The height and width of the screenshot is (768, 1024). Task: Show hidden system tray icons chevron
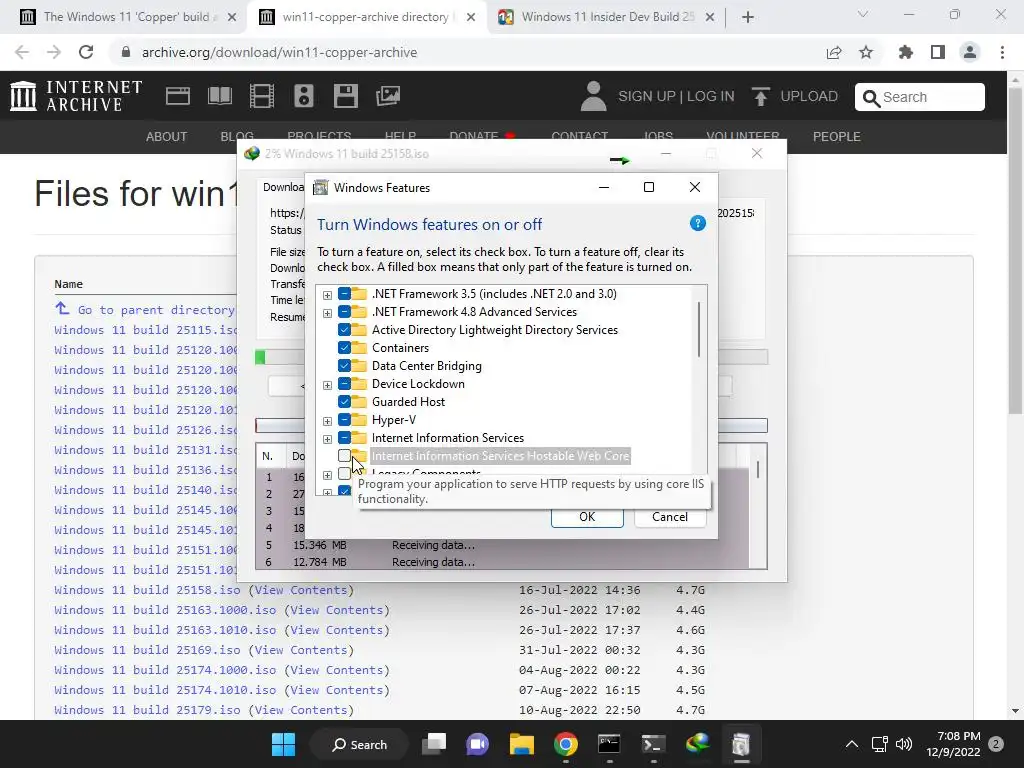[852, 744]
